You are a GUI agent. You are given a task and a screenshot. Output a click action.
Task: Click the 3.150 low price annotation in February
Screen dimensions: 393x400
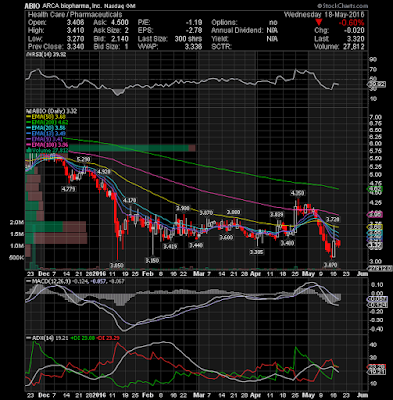coord(152,260)
